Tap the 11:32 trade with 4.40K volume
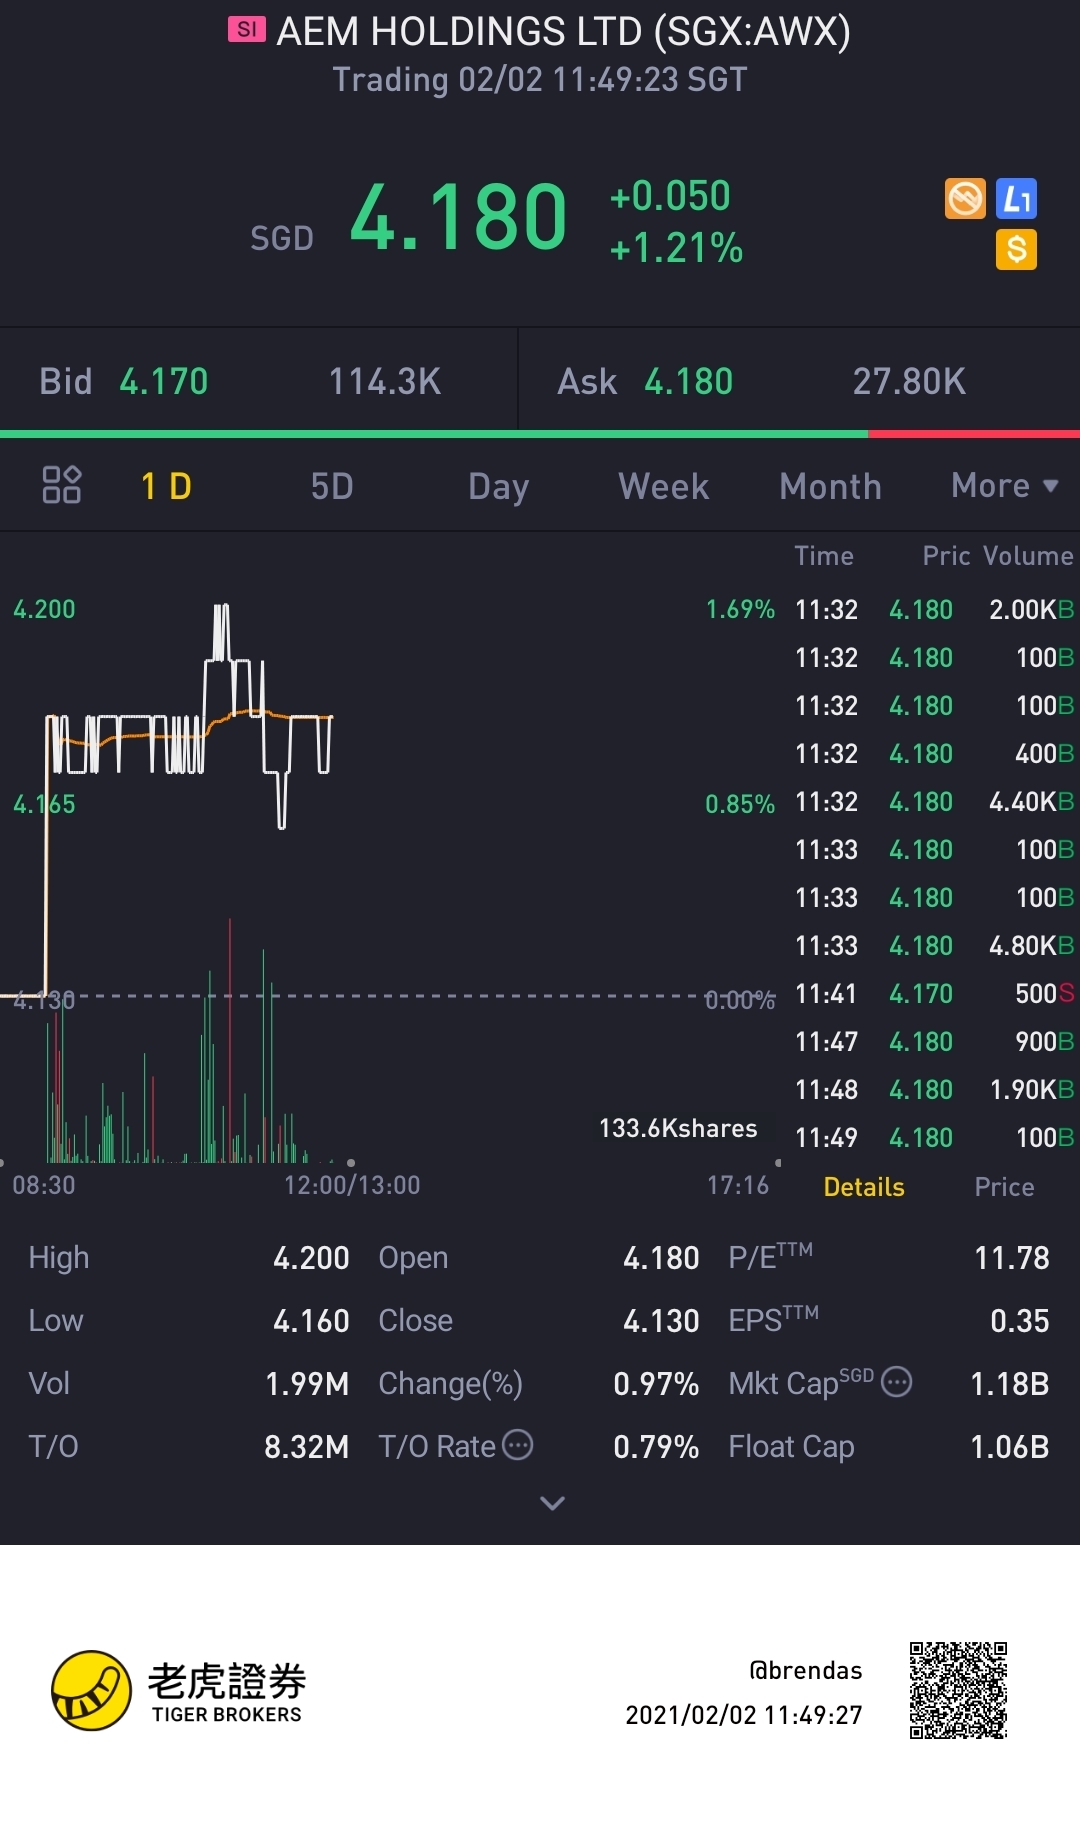 coord(934,801)
